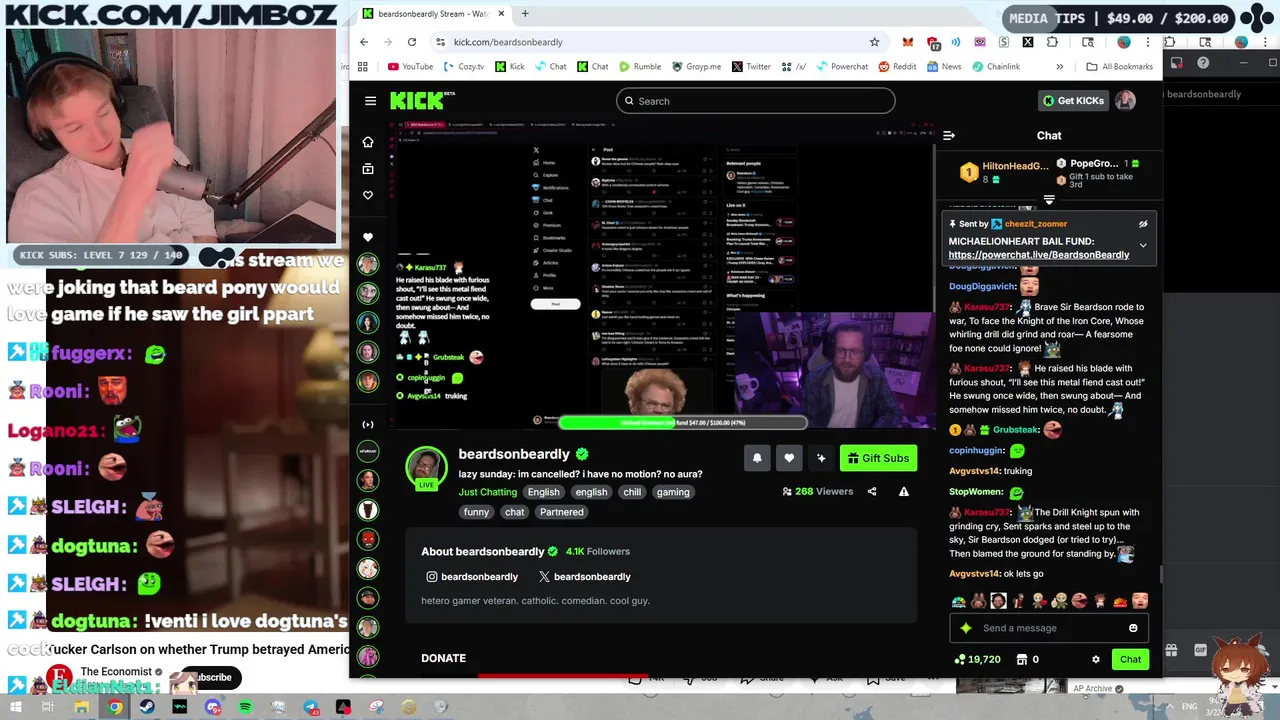Open Chrome from the taskbar

(115, 707)
